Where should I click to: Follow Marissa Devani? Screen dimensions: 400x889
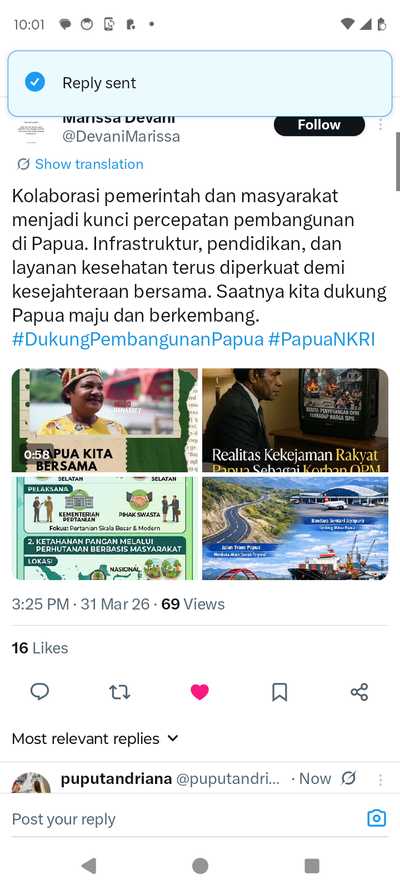tap(320, 125)
